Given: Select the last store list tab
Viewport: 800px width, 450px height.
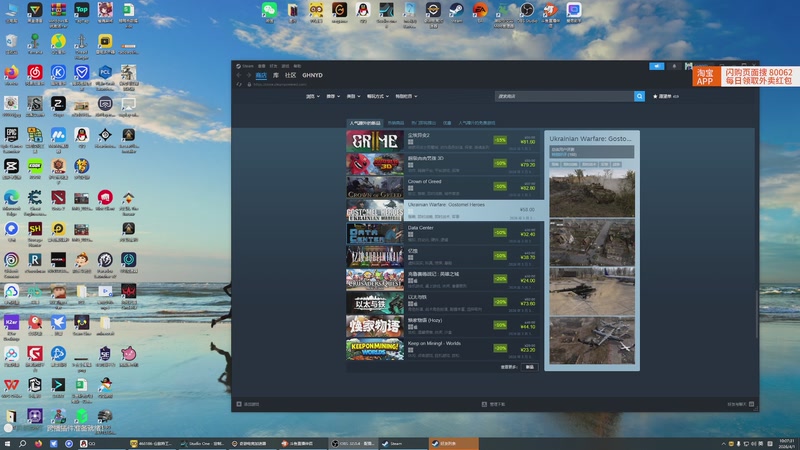Looking at the screenshot, I should coord(477,123).
